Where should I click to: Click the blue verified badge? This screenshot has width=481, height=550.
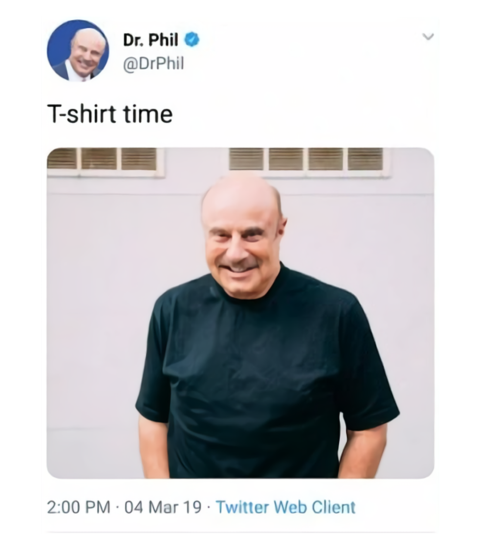tap(192, 39)
